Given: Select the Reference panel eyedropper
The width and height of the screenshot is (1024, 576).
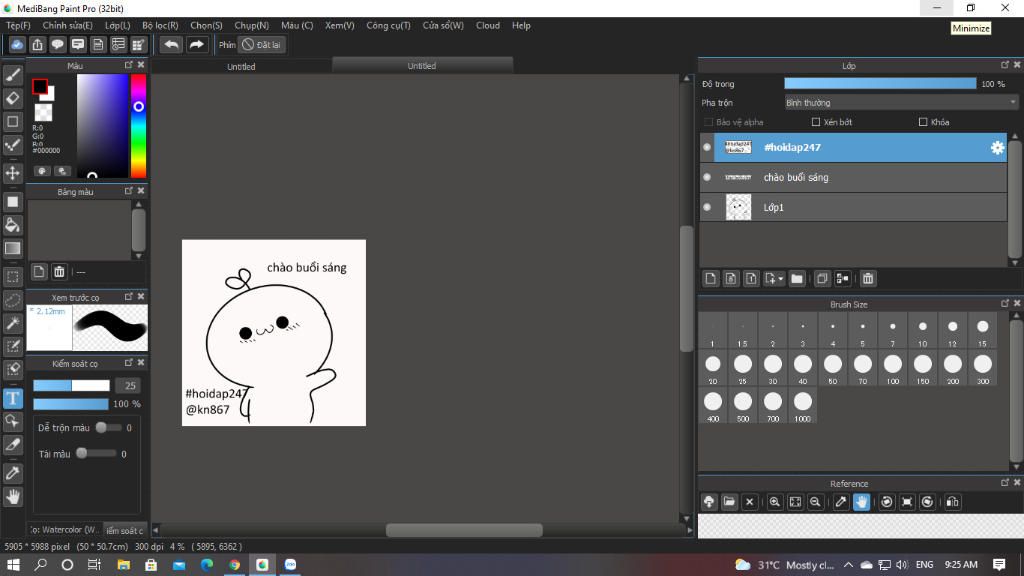Looking at the screenshot, I should coord(841,502).
